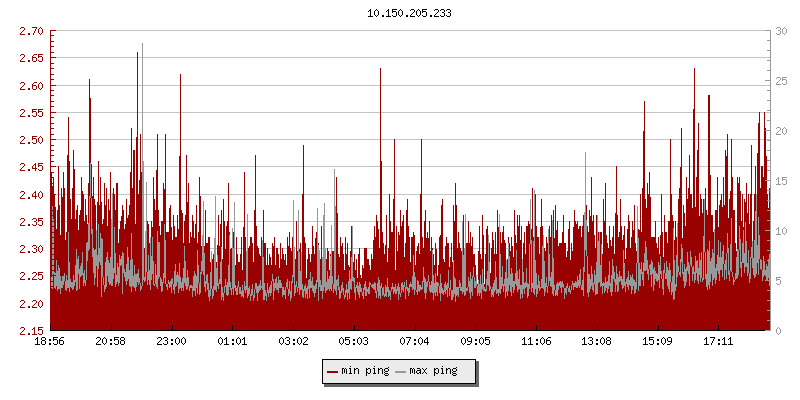This screenshot has width=800, height=400.
Task: Select the min ping legend label
Action: pyautogui.click(x=365, y=371)
